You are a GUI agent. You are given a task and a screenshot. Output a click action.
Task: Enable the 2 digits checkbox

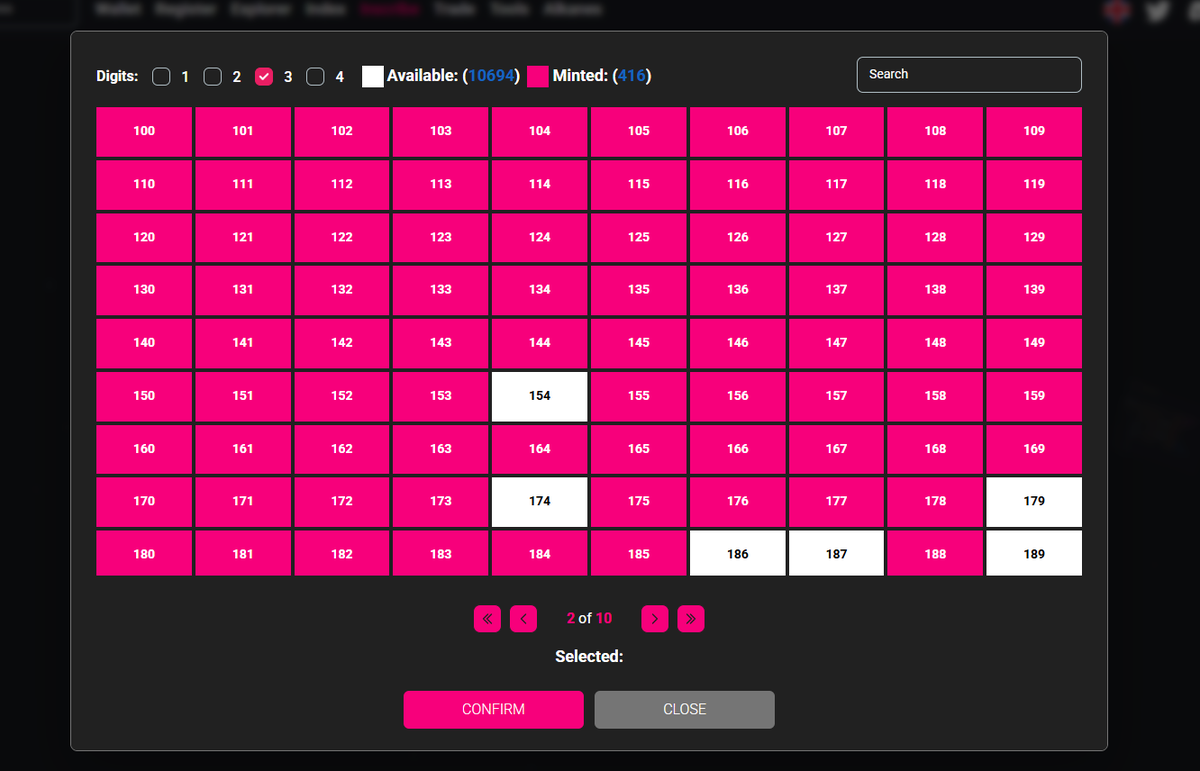[212, 77]
